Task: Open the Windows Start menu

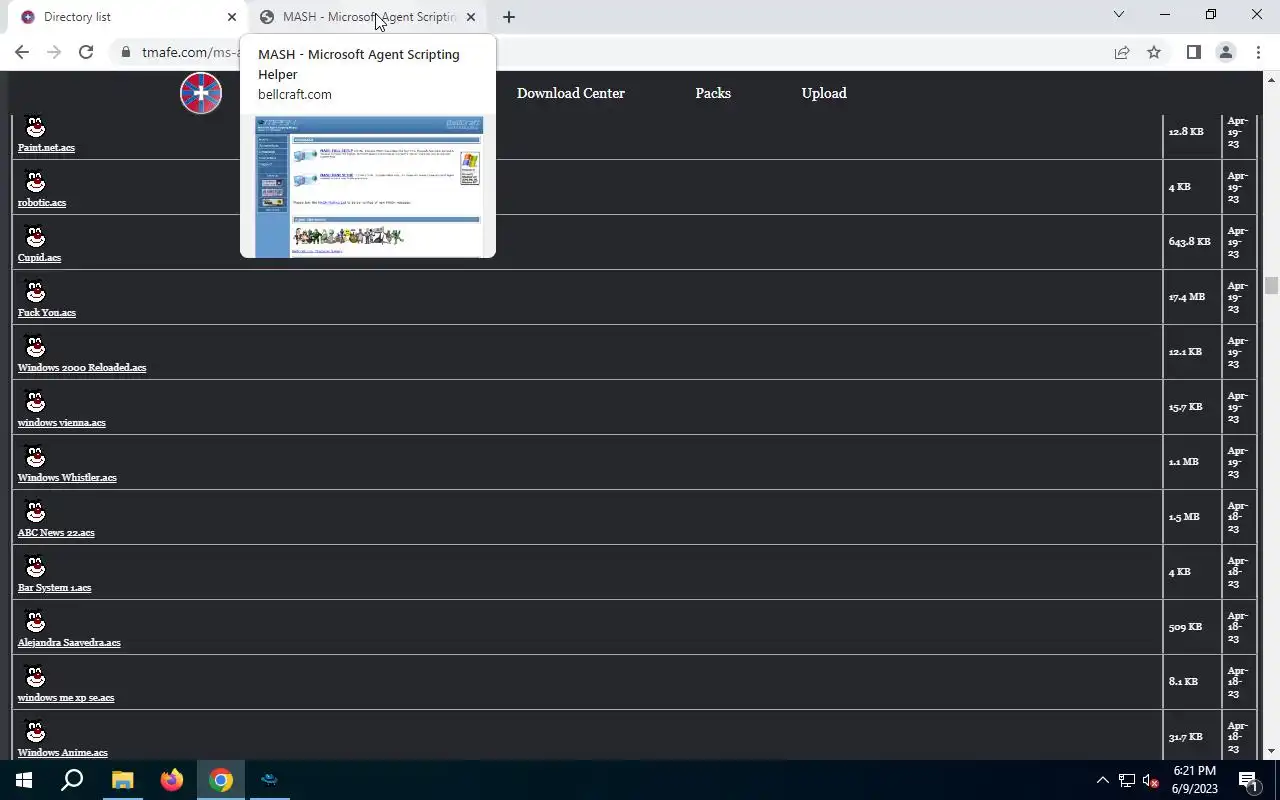Action: coord(24,780)
